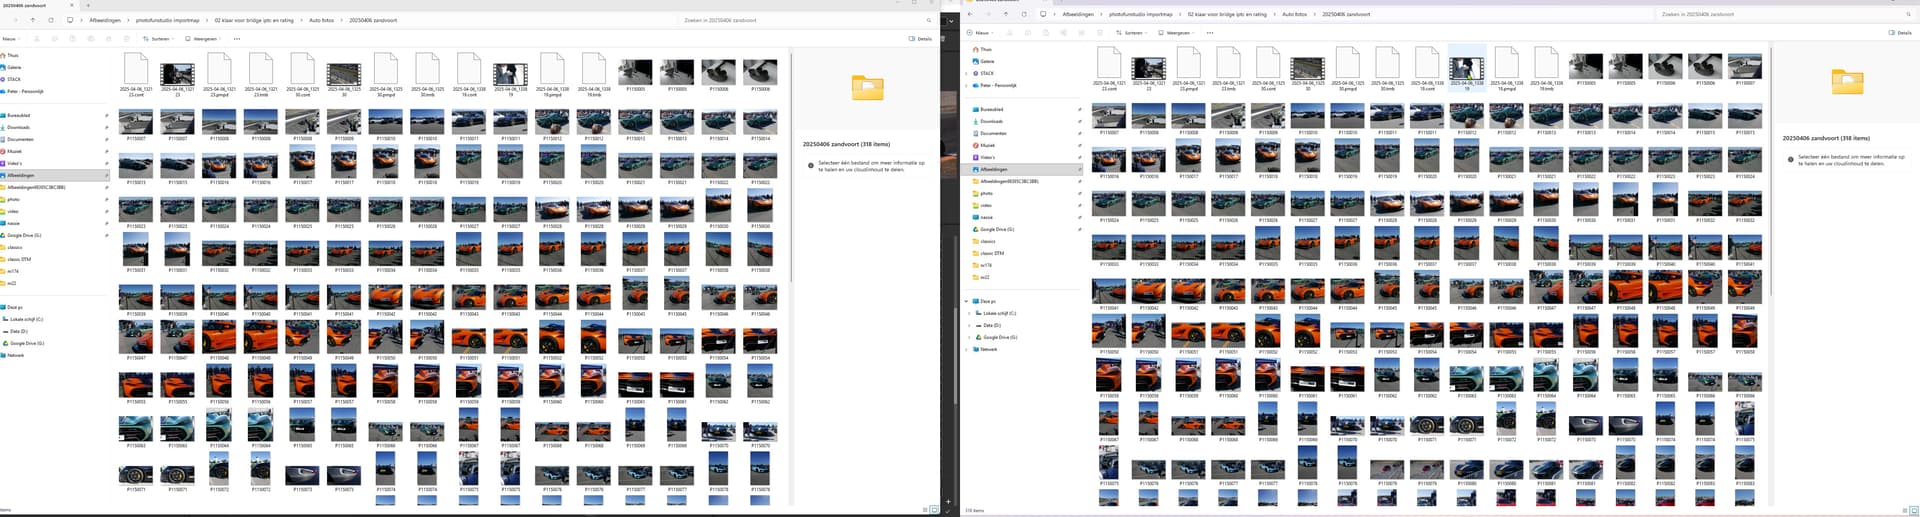This screenshot has height=517, width=1920.
Task: Expand the STACK tree node in the right window
Action: coord(967,73)
